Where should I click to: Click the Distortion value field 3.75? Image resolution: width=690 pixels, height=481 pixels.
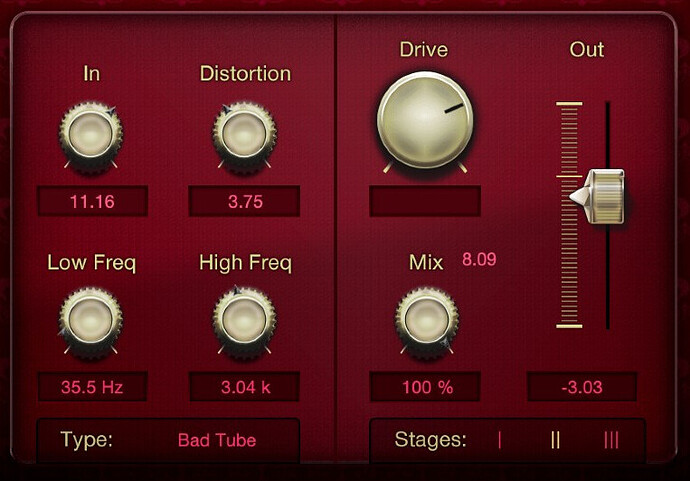pyautogui.click(x=244, y=201)
